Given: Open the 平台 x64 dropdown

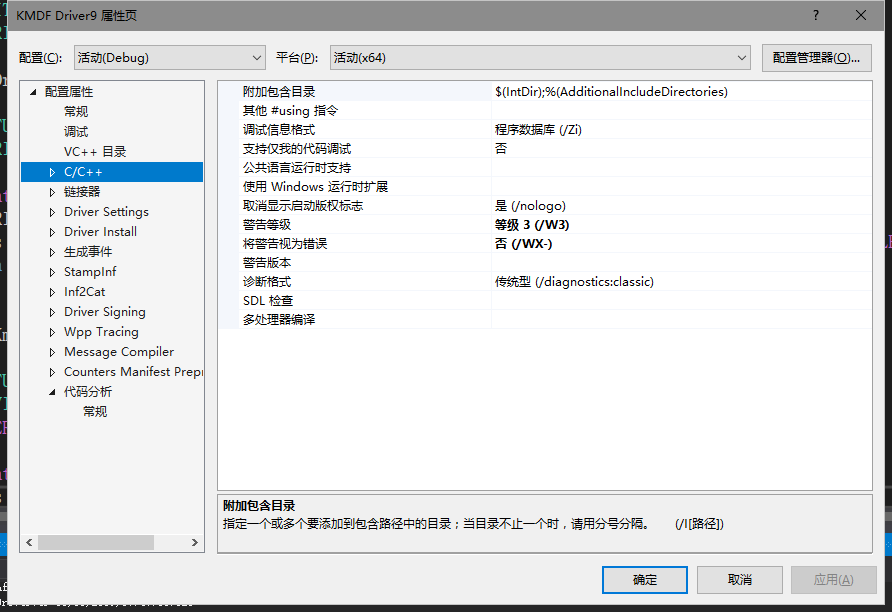Looking at the screenshot, I should click(540, 57).
